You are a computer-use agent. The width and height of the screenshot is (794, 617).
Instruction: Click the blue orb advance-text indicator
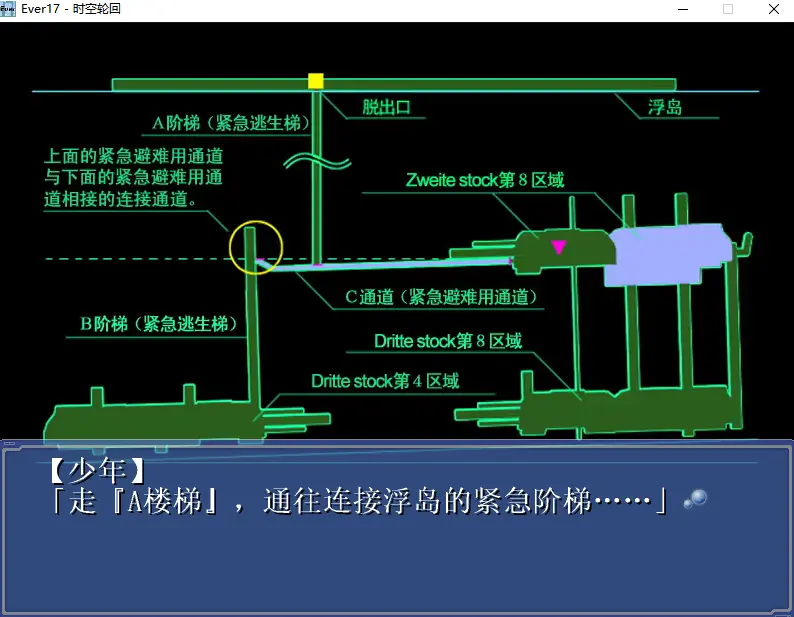pos(696,499)
